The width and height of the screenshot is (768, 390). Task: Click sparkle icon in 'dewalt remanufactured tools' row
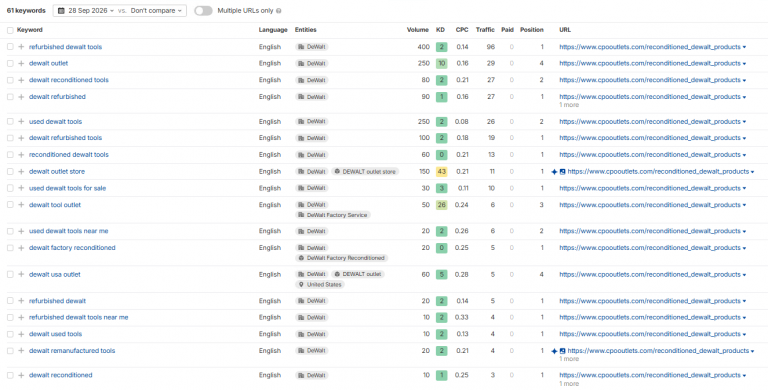[554, 351]
